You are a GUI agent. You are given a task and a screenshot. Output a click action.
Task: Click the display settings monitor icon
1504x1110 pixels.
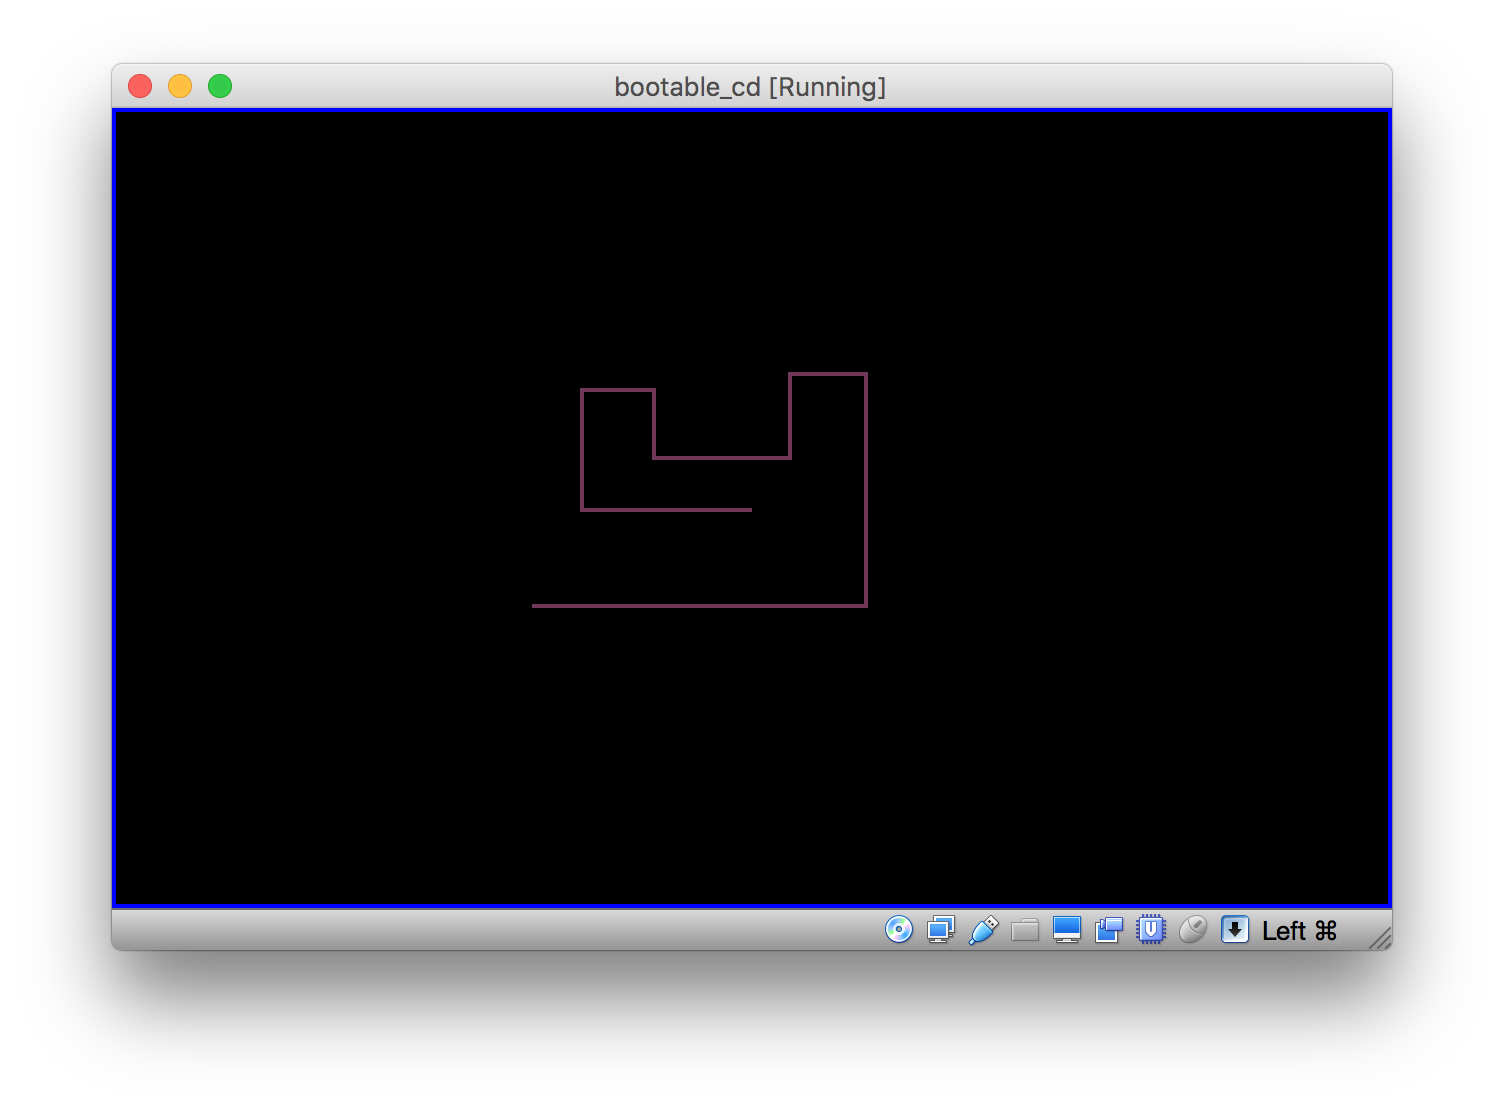point(1067,930)
